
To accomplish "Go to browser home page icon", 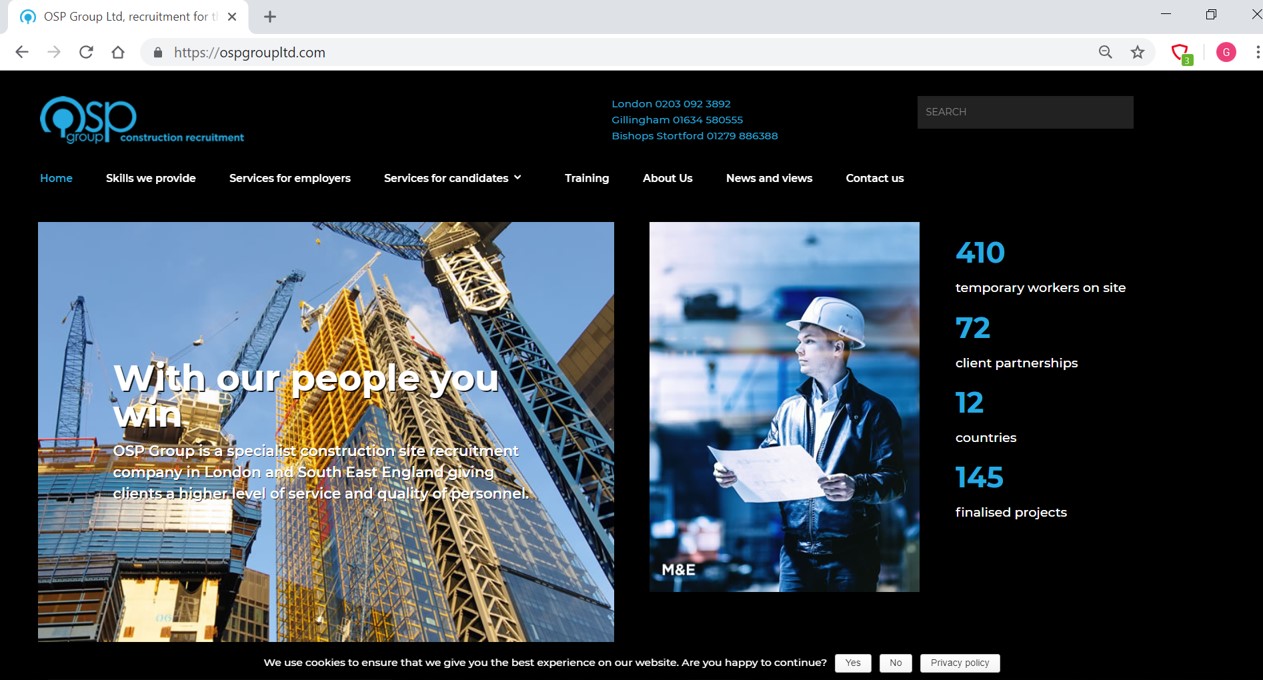I will click(118, 52).
